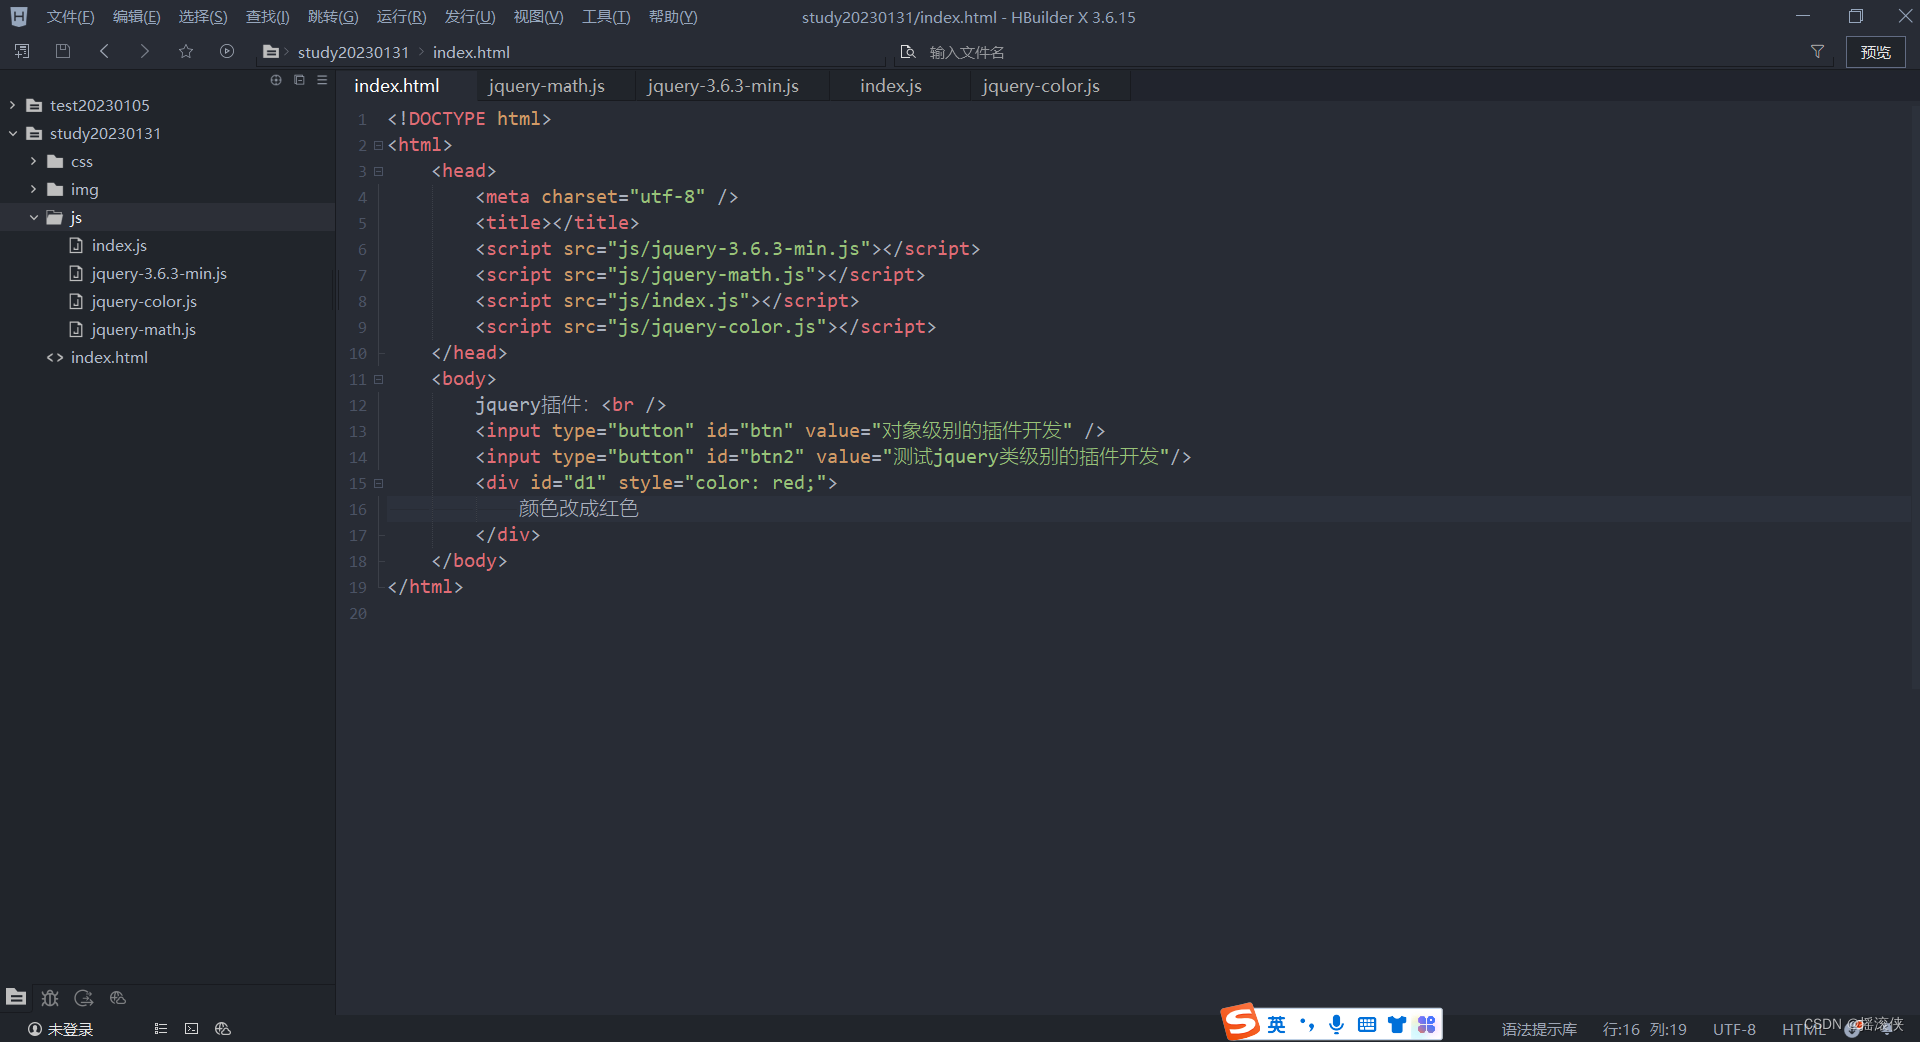Viewport: 1920px width, 1042px height.
Task: Click the 行:16 列:19 cursor position
Action: (x=1644, y=1029)
